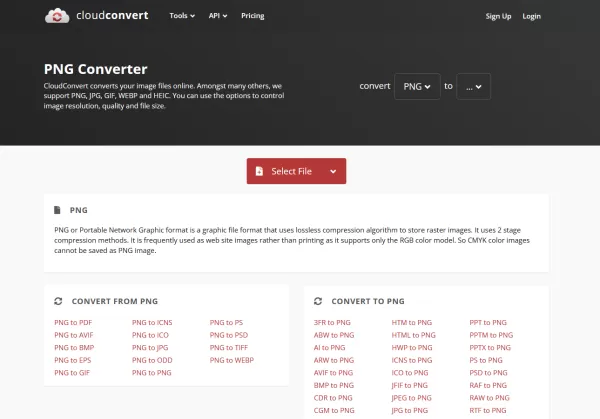Screen dimensions: 600x419
Task: Open the PNG to EPS link
Action: (73, 360)
